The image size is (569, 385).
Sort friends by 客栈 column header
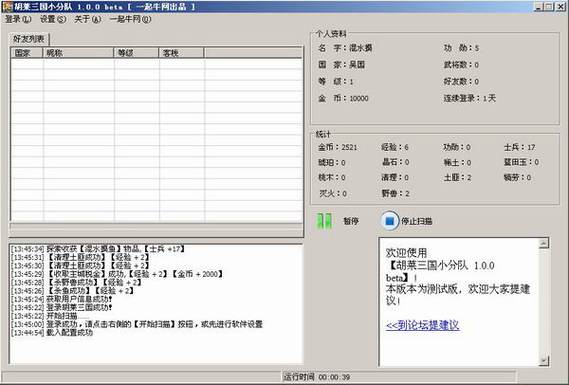coord(181,53)
